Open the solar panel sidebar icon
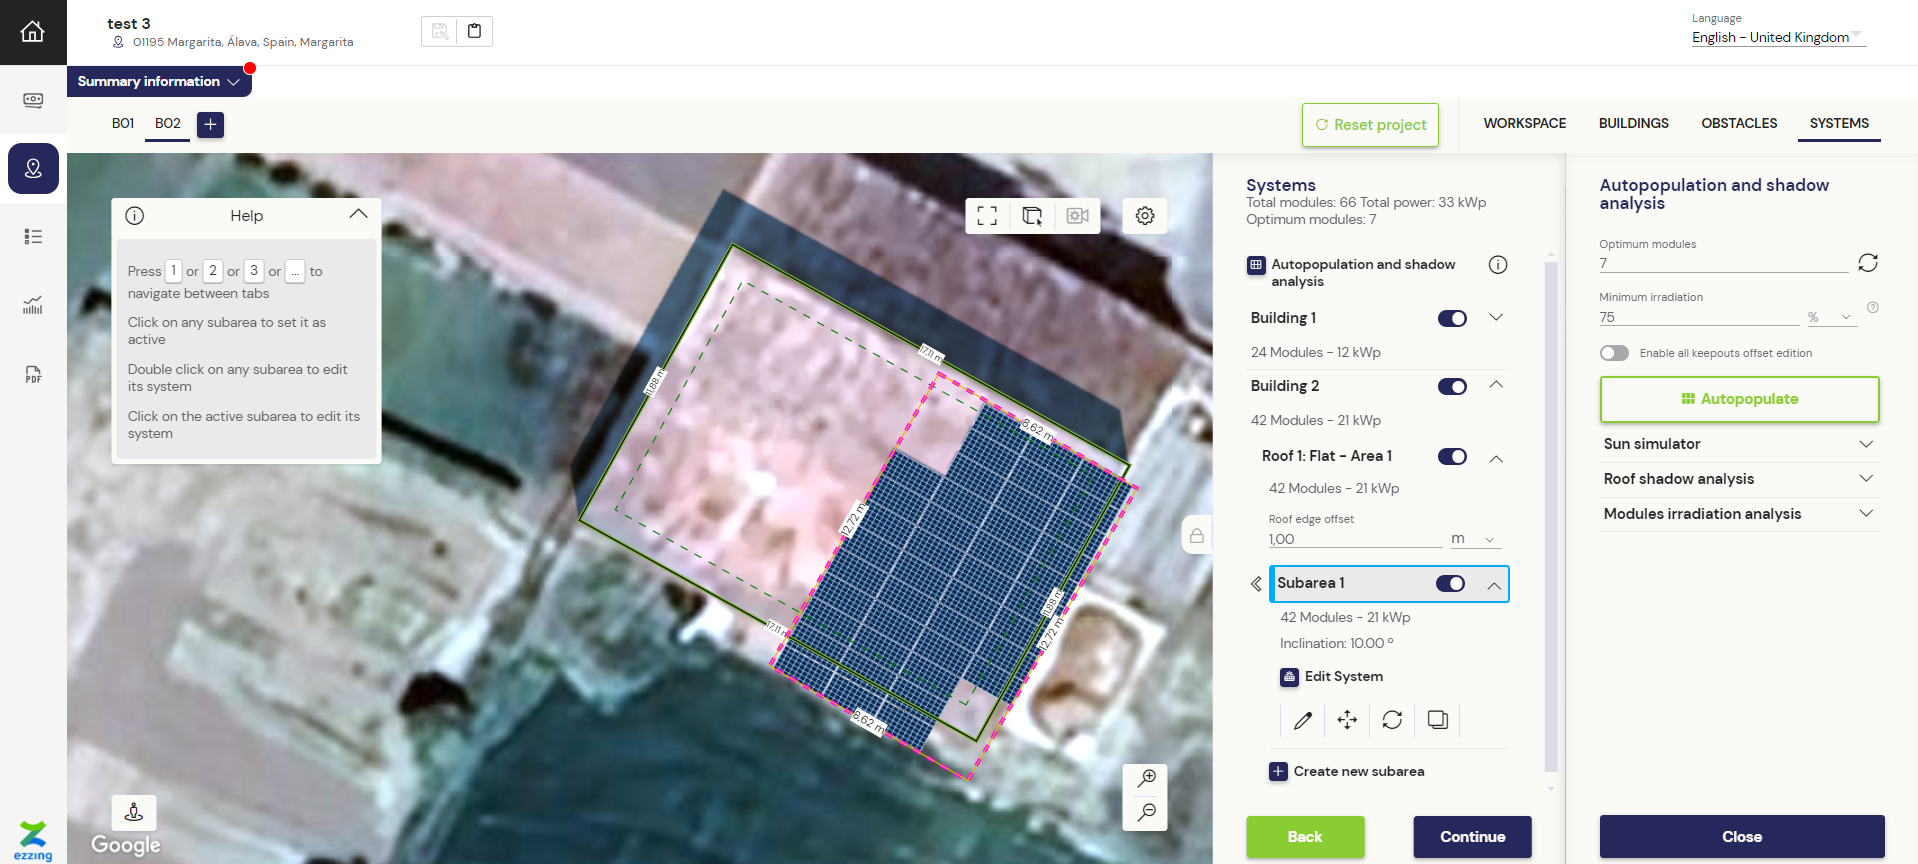This screenshot has width=1918, height=864. [33, 100]
